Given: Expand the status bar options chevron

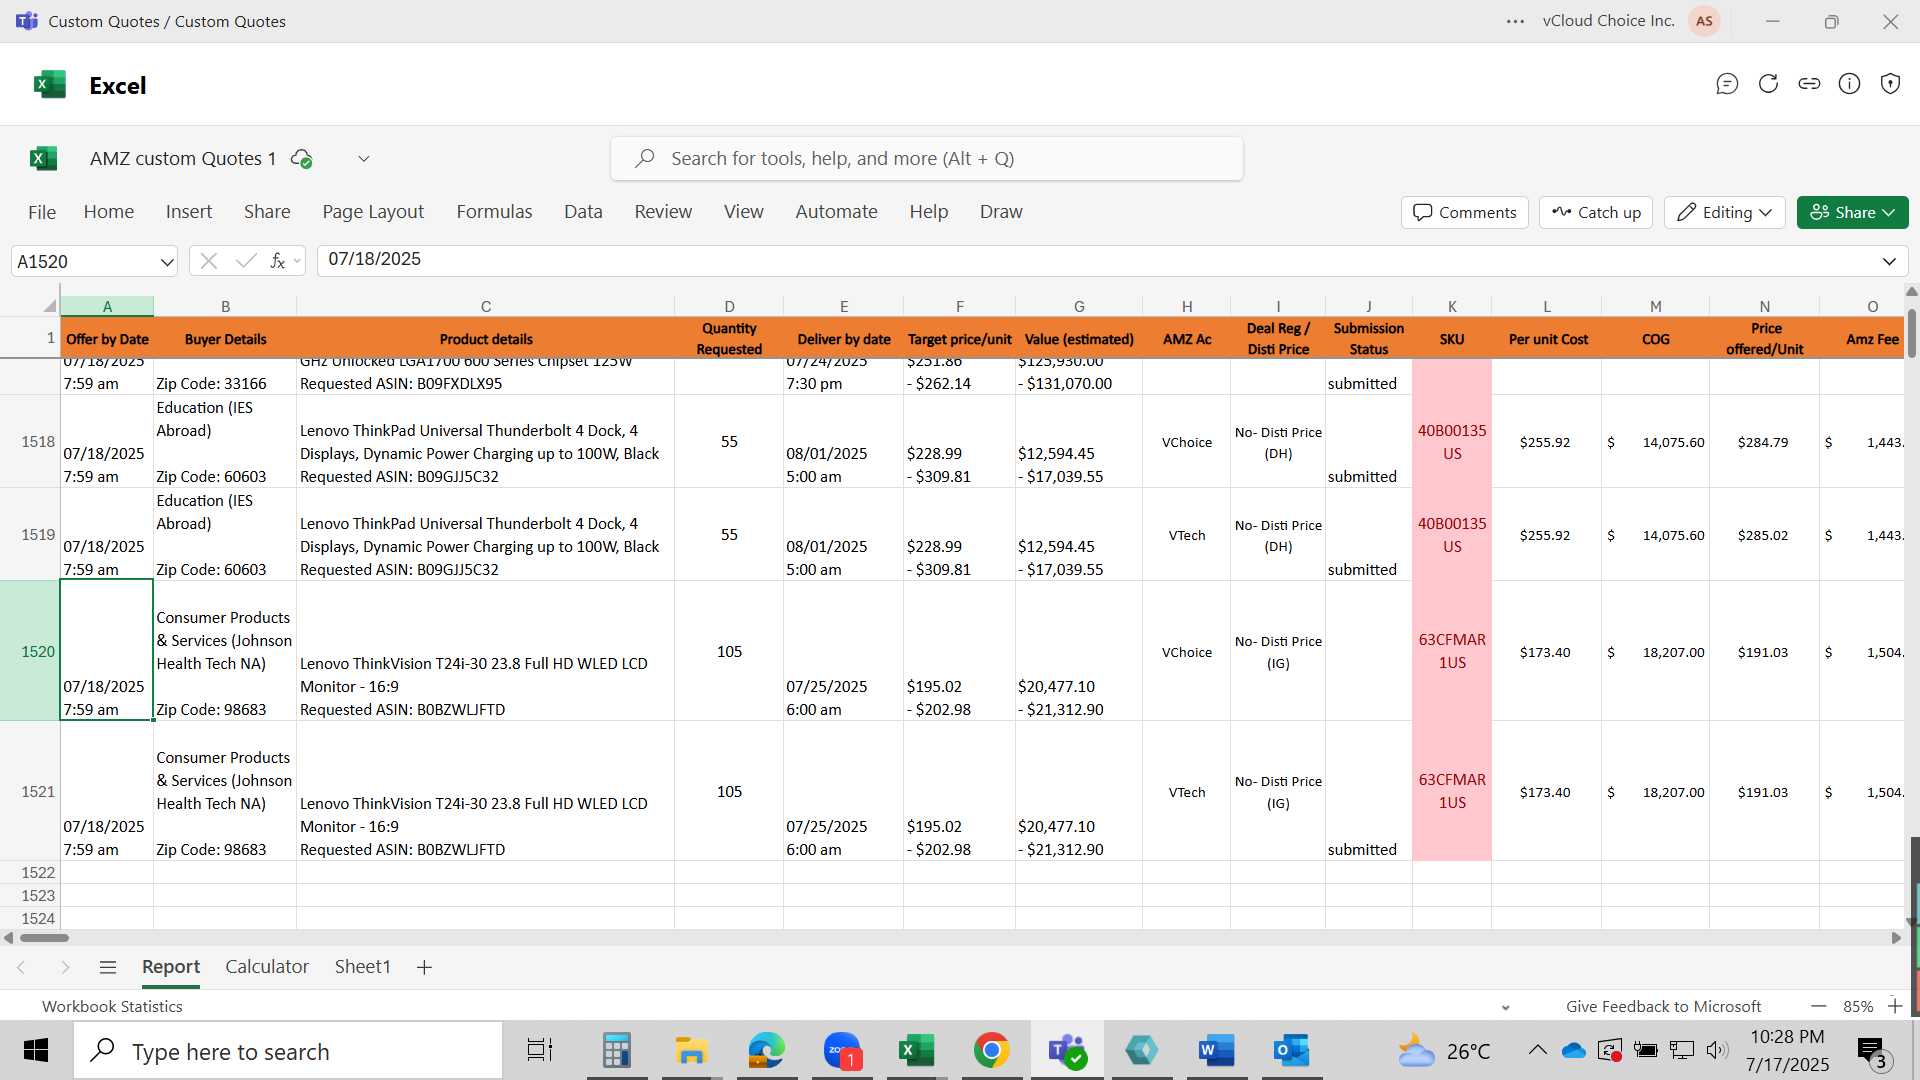Looking at the screenshot, I should tap(1505, 1007).
